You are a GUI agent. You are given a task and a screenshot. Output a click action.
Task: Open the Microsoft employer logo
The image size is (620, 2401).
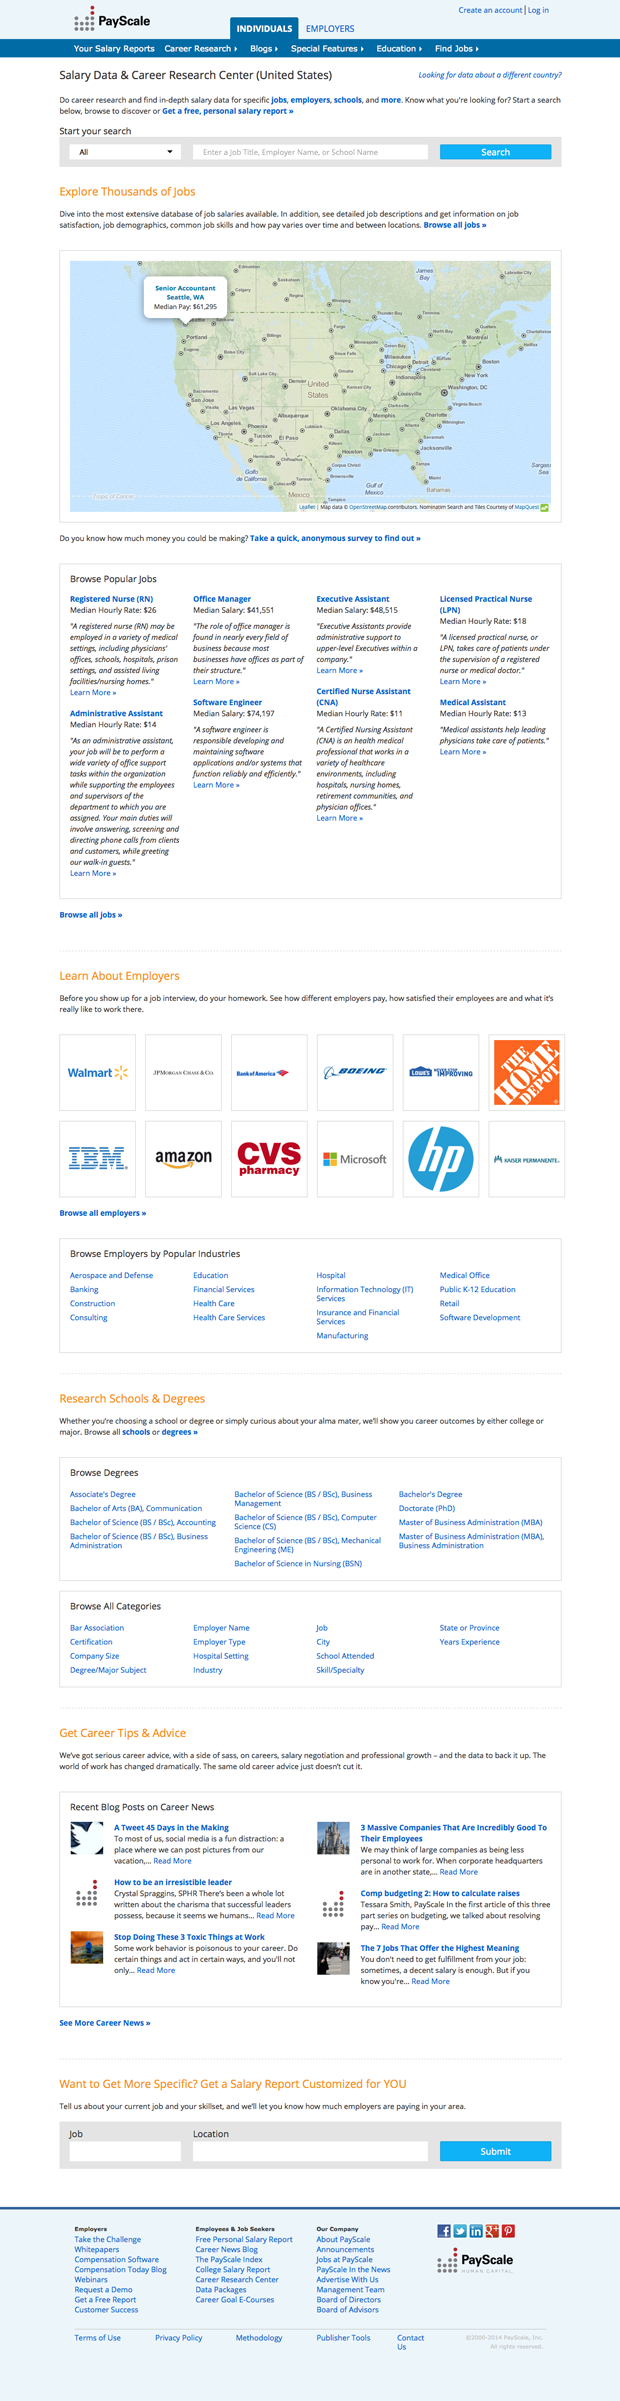355,1158
